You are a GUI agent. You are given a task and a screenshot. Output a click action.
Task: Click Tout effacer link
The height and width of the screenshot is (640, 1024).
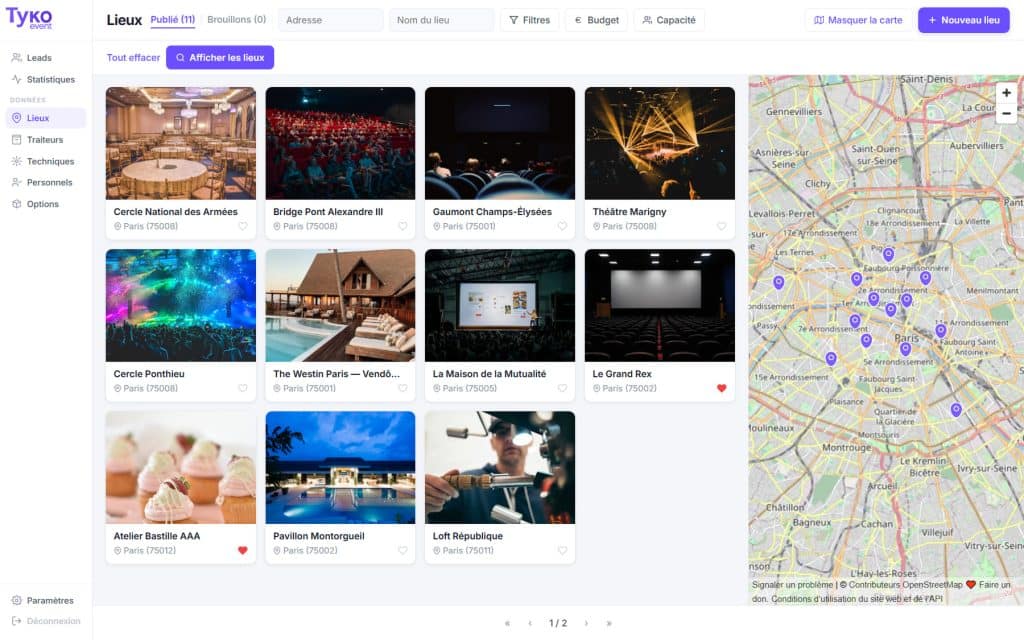[x=133, y=57]
